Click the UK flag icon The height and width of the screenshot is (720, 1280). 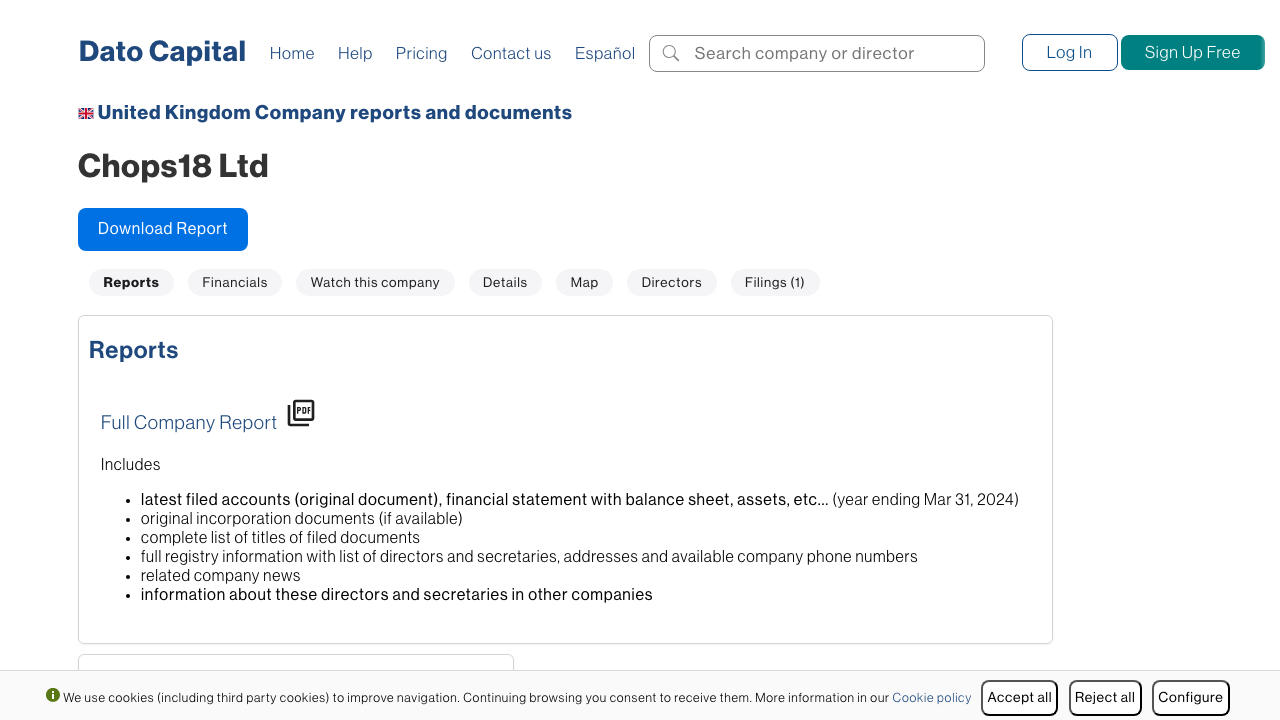pos(86,114)
